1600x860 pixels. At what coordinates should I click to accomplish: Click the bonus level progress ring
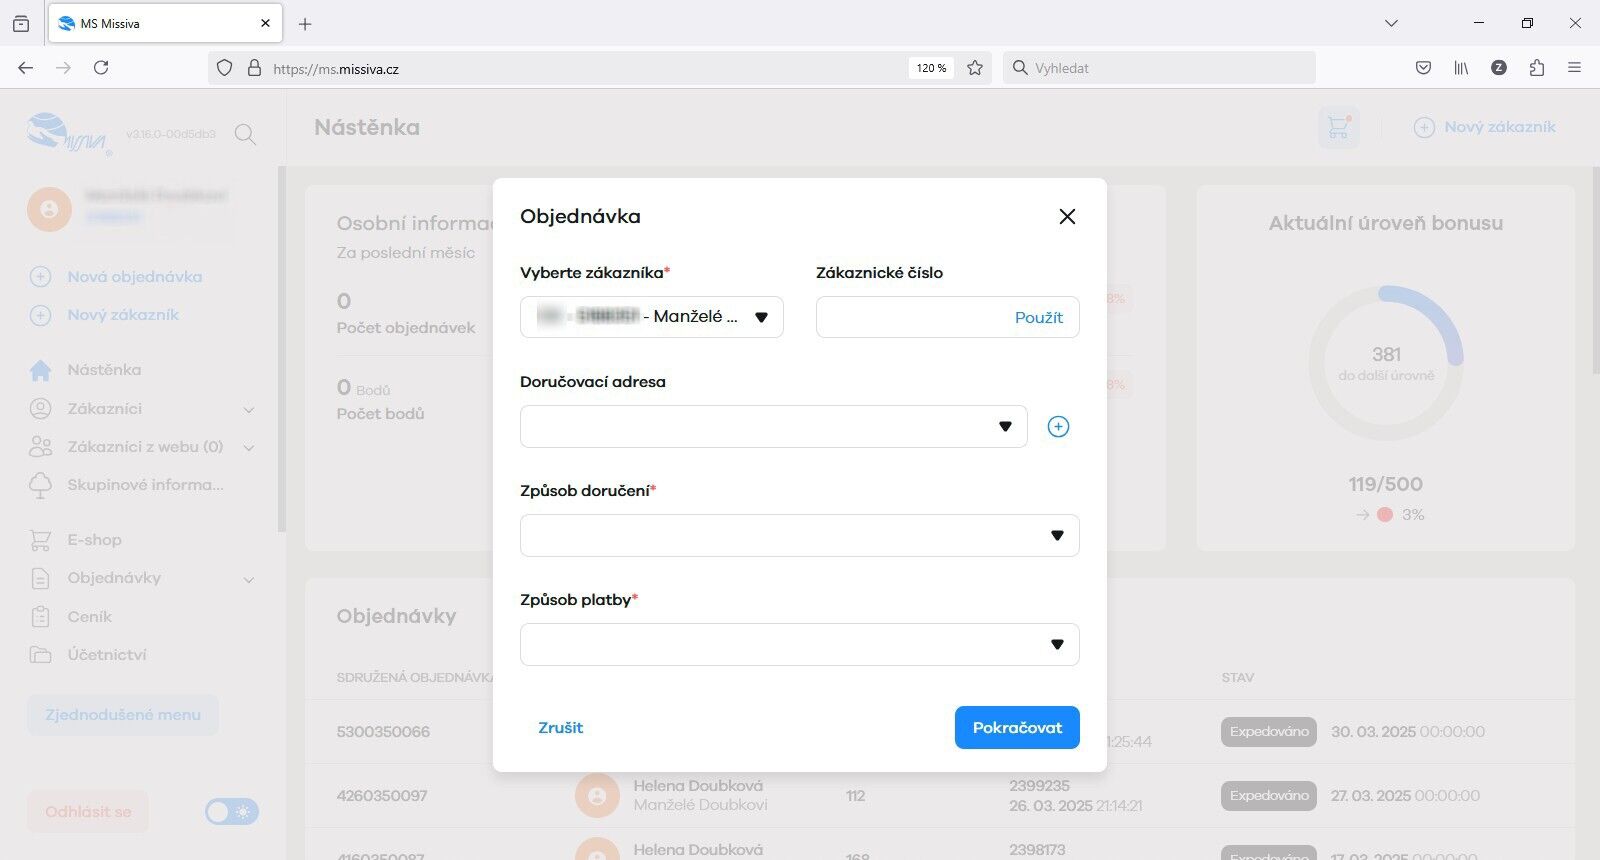click(x=1386, y=363)
